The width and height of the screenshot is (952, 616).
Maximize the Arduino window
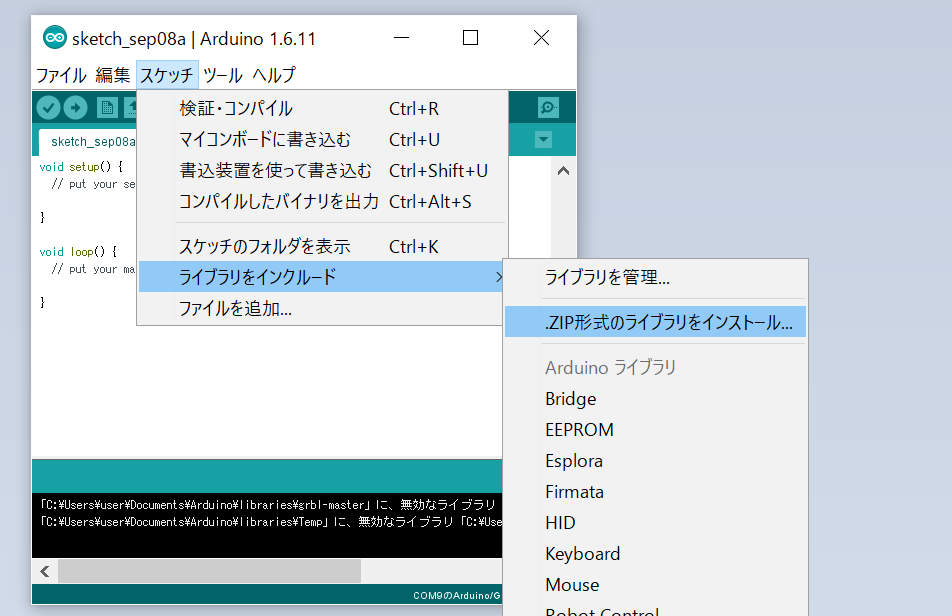[x=471, y=38]
